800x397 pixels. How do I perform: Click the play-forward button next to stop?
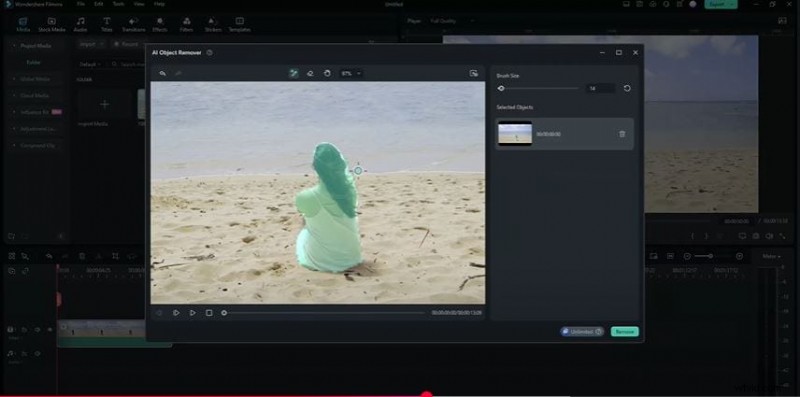[192, 313]
